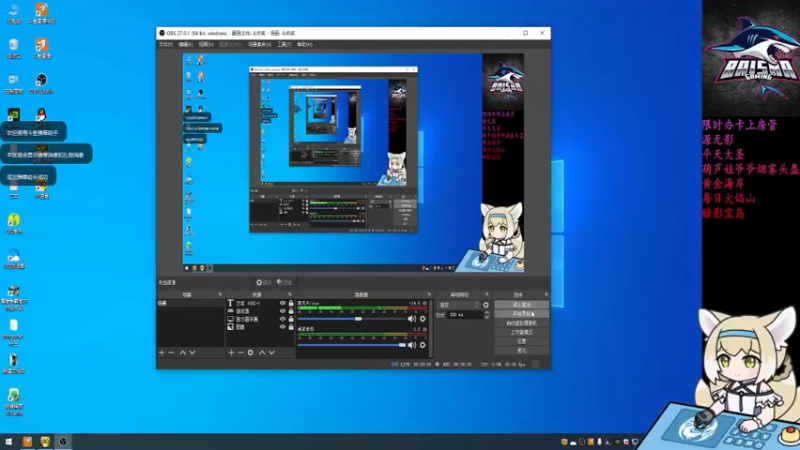Screen dimensions: 800x450
Task: Start the virtual camera button
Action: [521, 323]
